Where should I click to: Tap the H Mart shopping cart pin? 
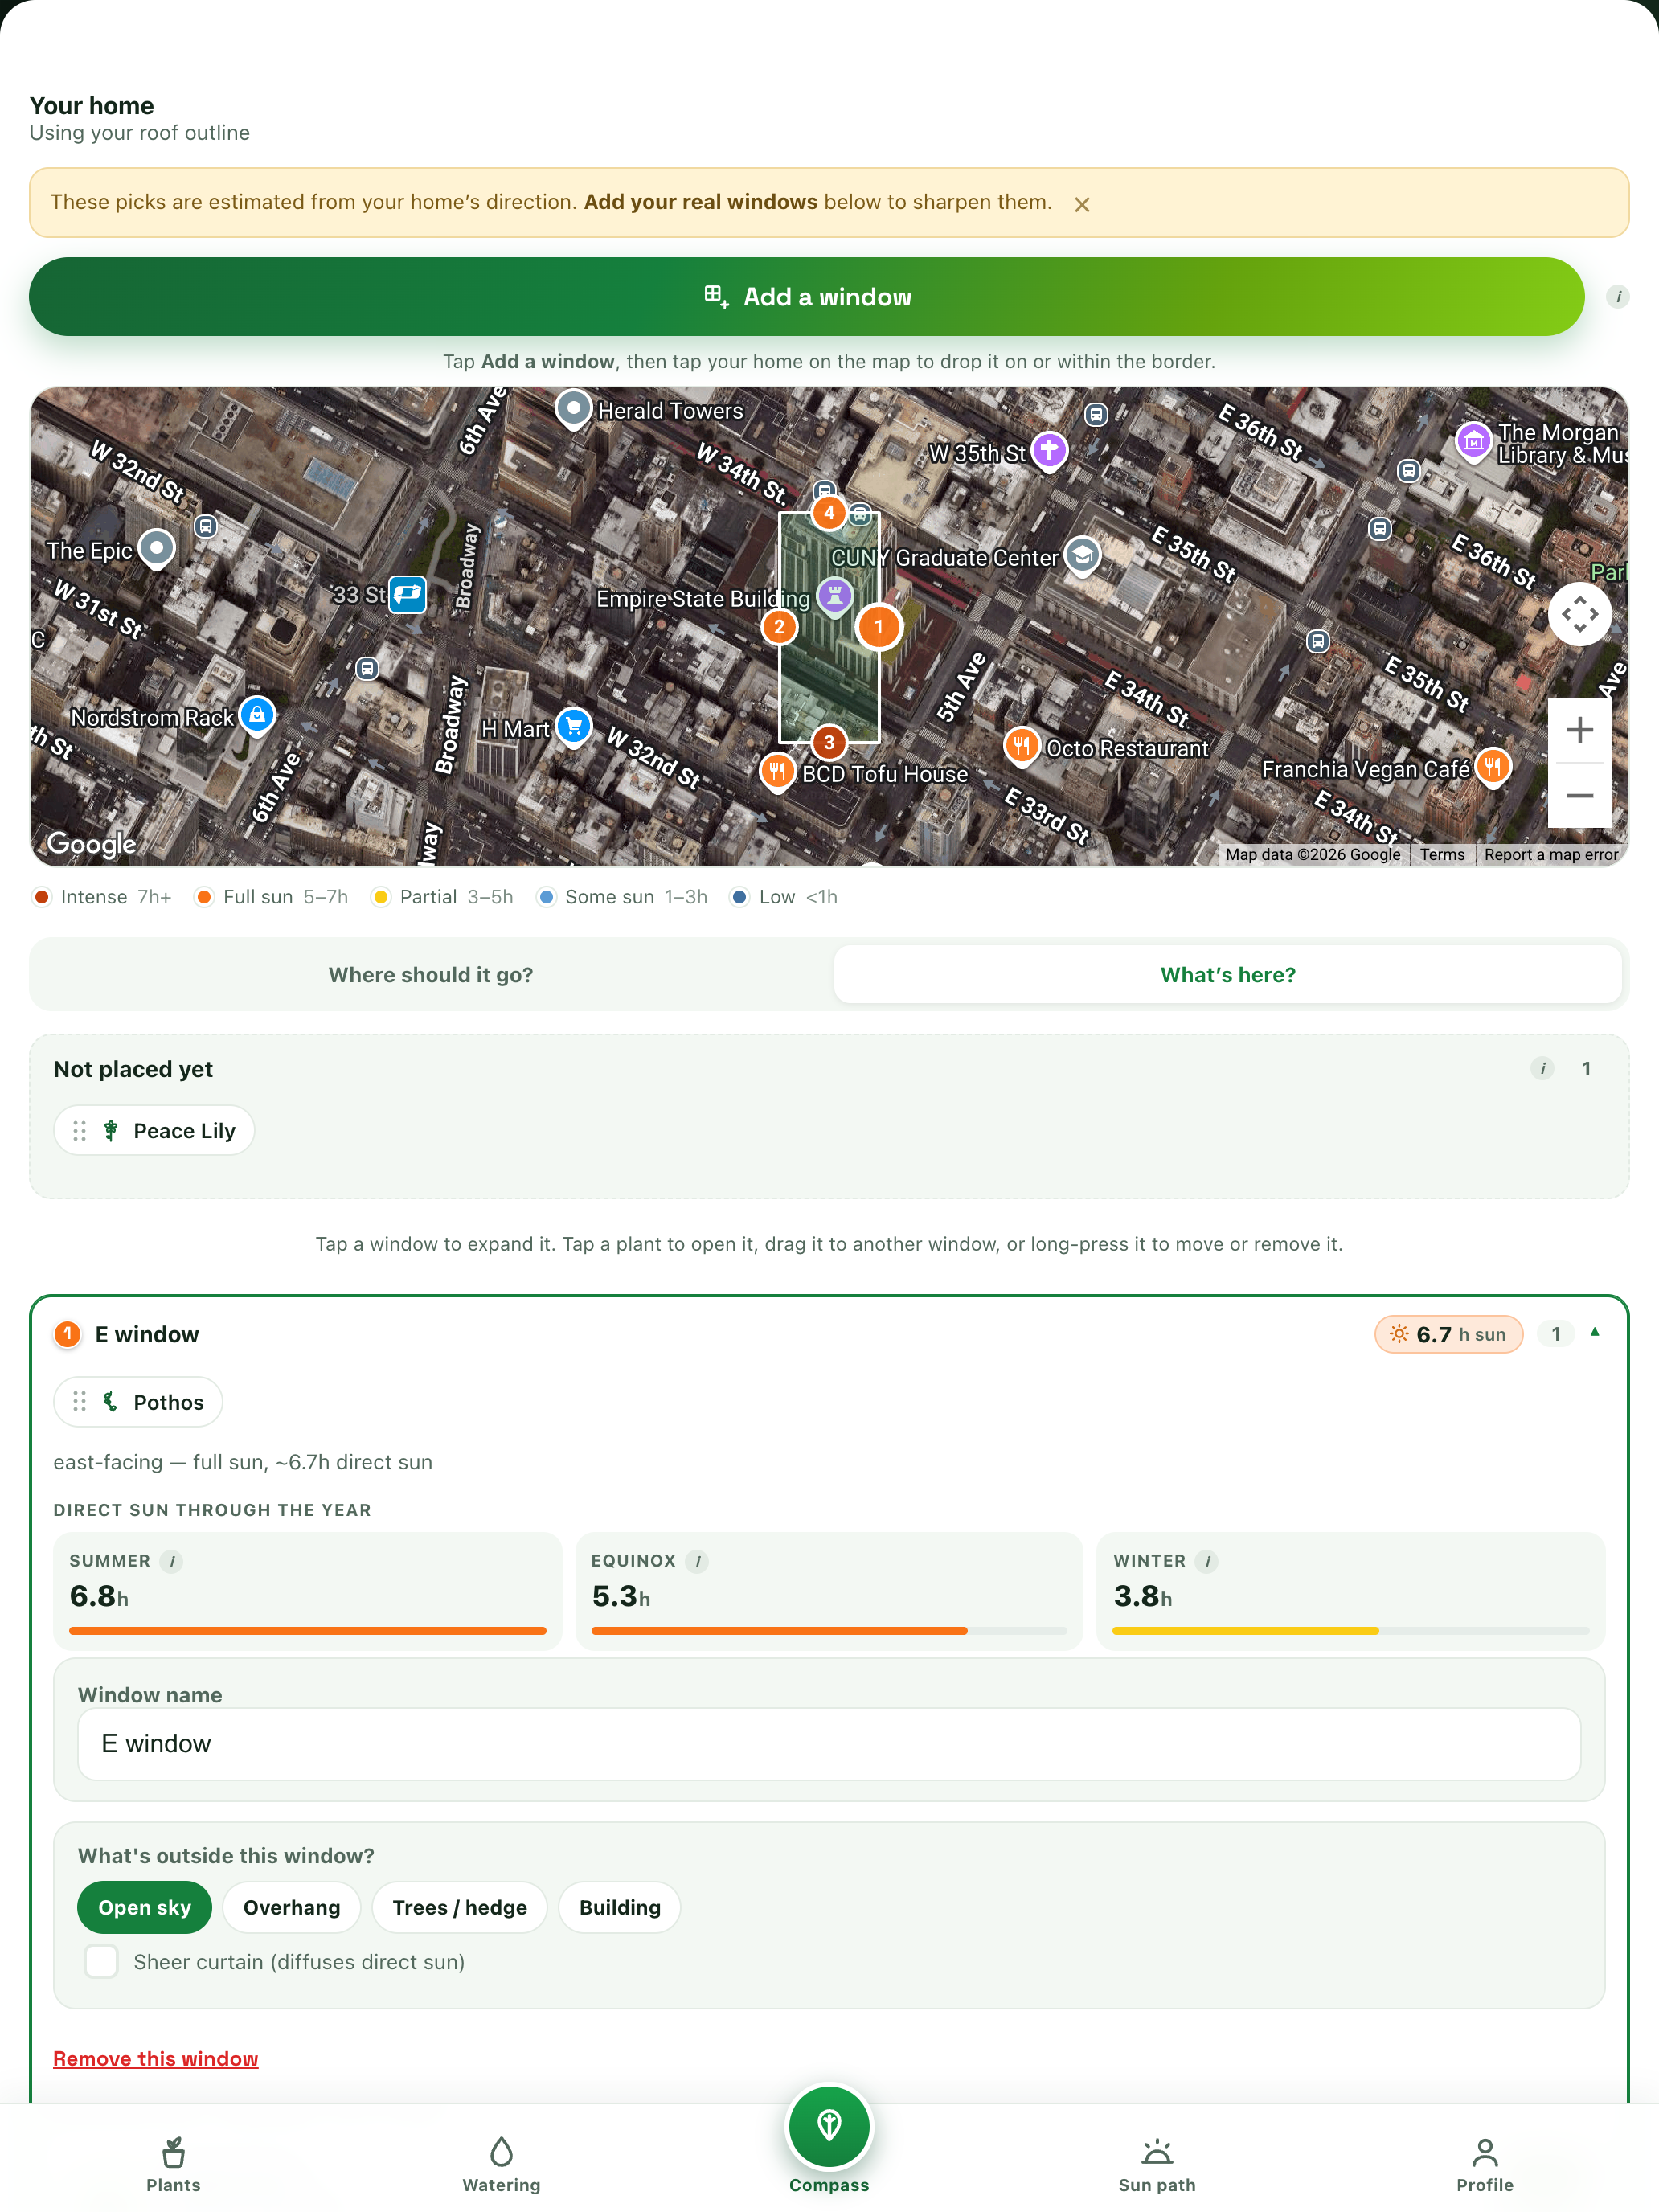(x=573, y=727)
